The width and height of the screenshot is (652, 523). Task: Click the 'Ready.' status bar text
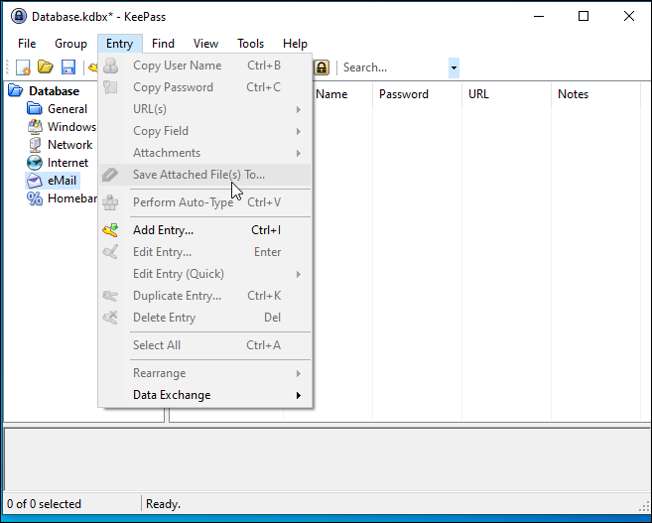pyautogui.click(x=163, y=504)
